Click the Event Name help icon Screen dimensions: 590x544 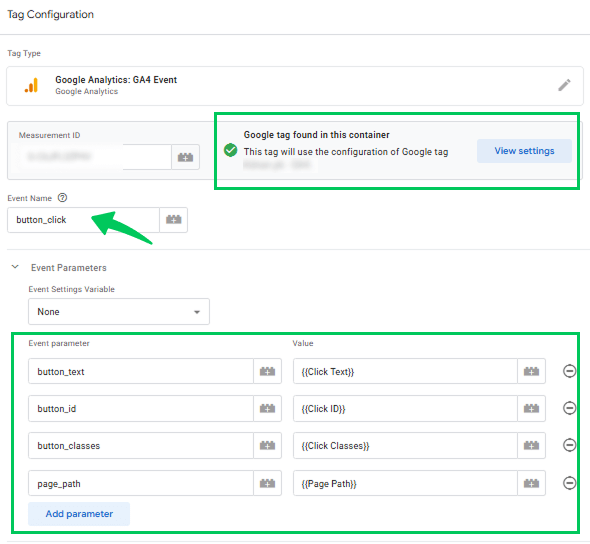62,198
